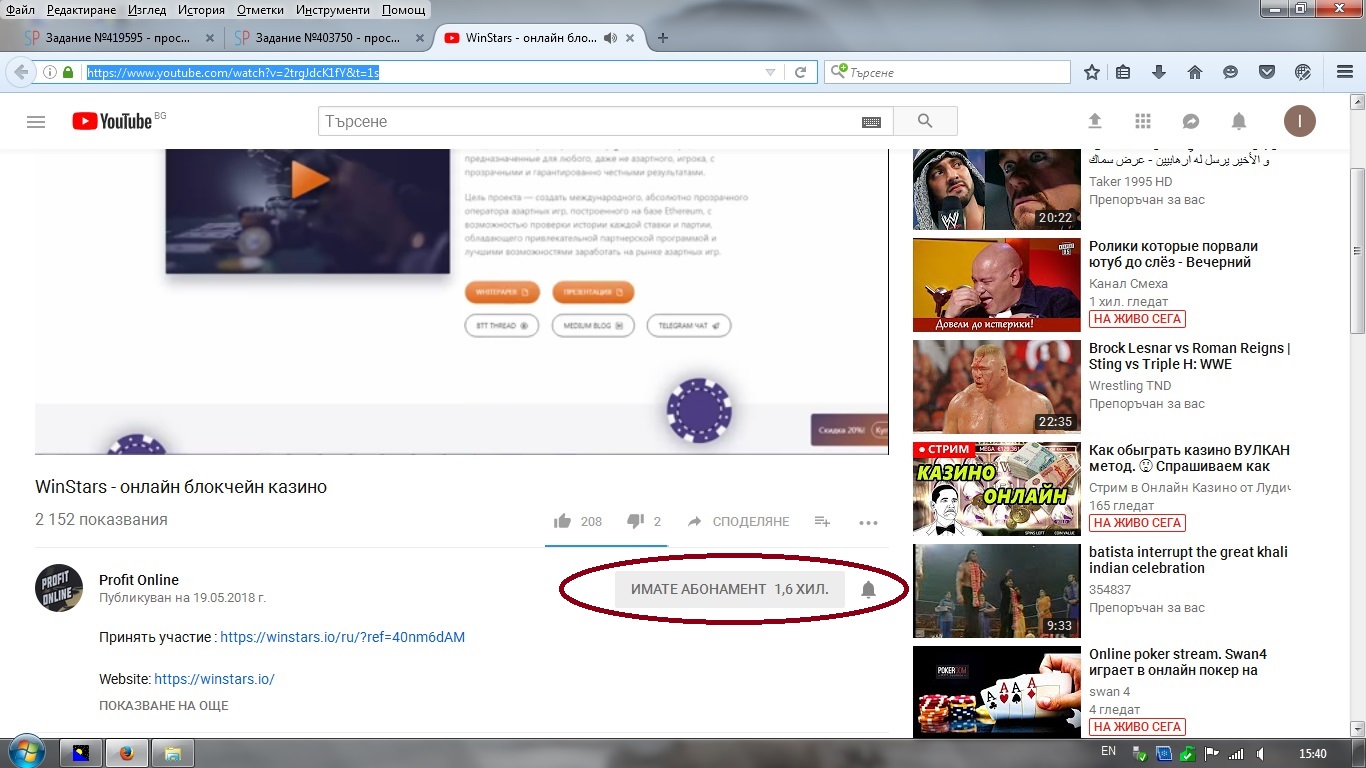Click the volume speaker tray icon
Image resolution: width=1366 pixels, height=768 pixels.
(x=1261, y=754)
